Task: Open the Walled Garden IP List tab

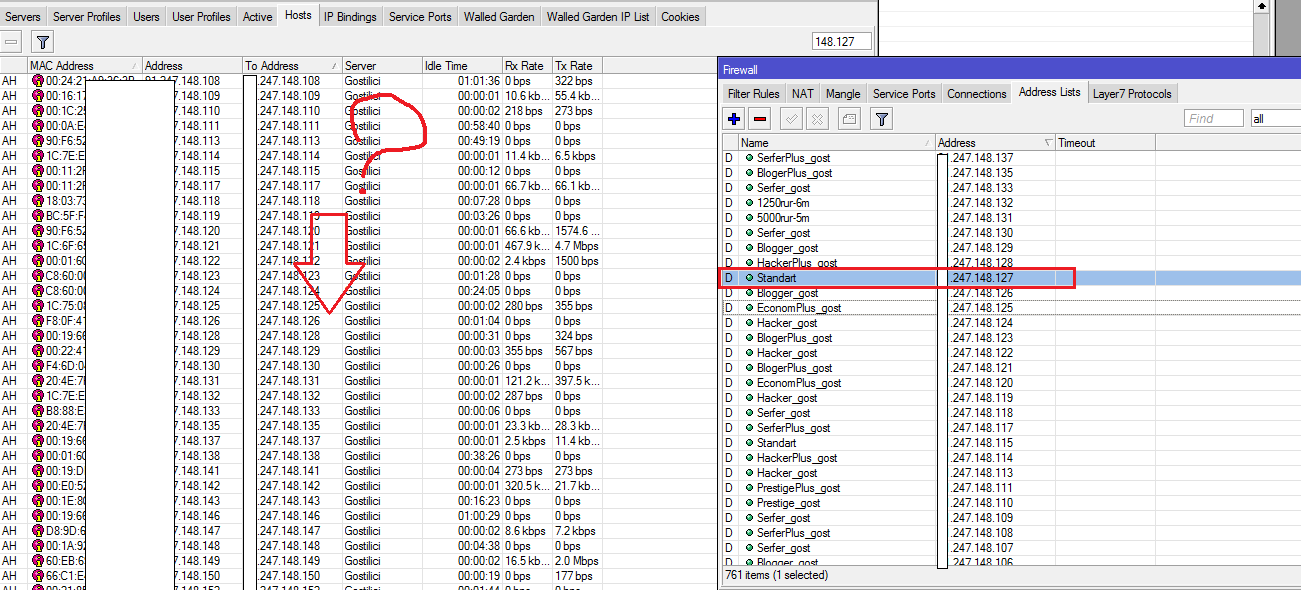Action: 598,17
